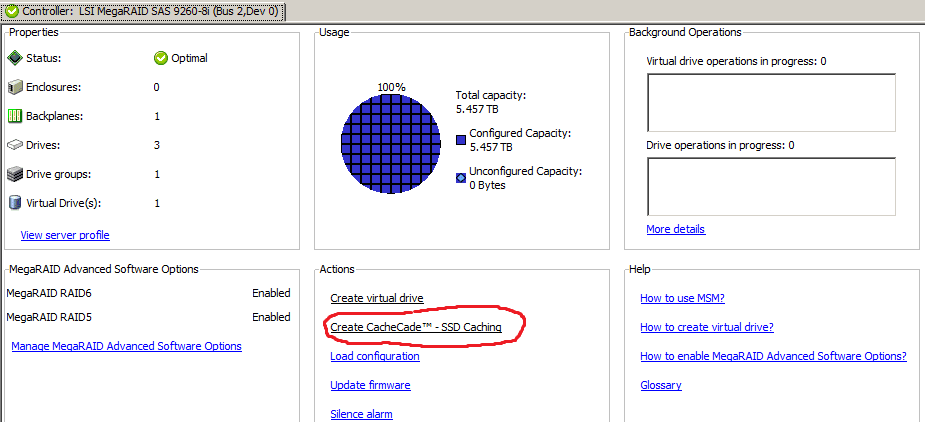Click the green Optimal status check icon

pos(160,58)
